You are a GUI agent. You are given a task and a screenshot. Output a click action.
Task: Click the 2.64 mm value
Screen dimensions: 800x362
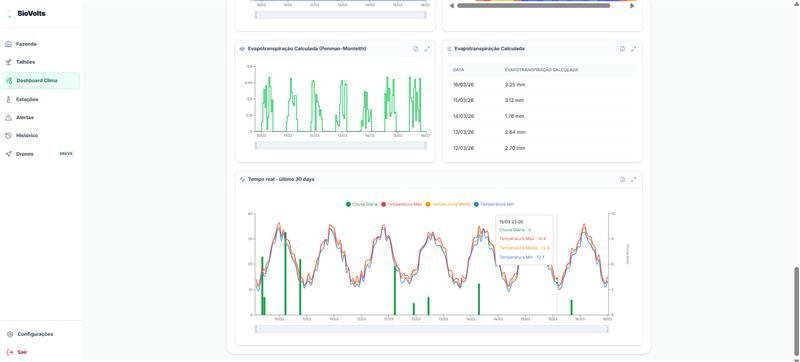click(x=514, y=132)
